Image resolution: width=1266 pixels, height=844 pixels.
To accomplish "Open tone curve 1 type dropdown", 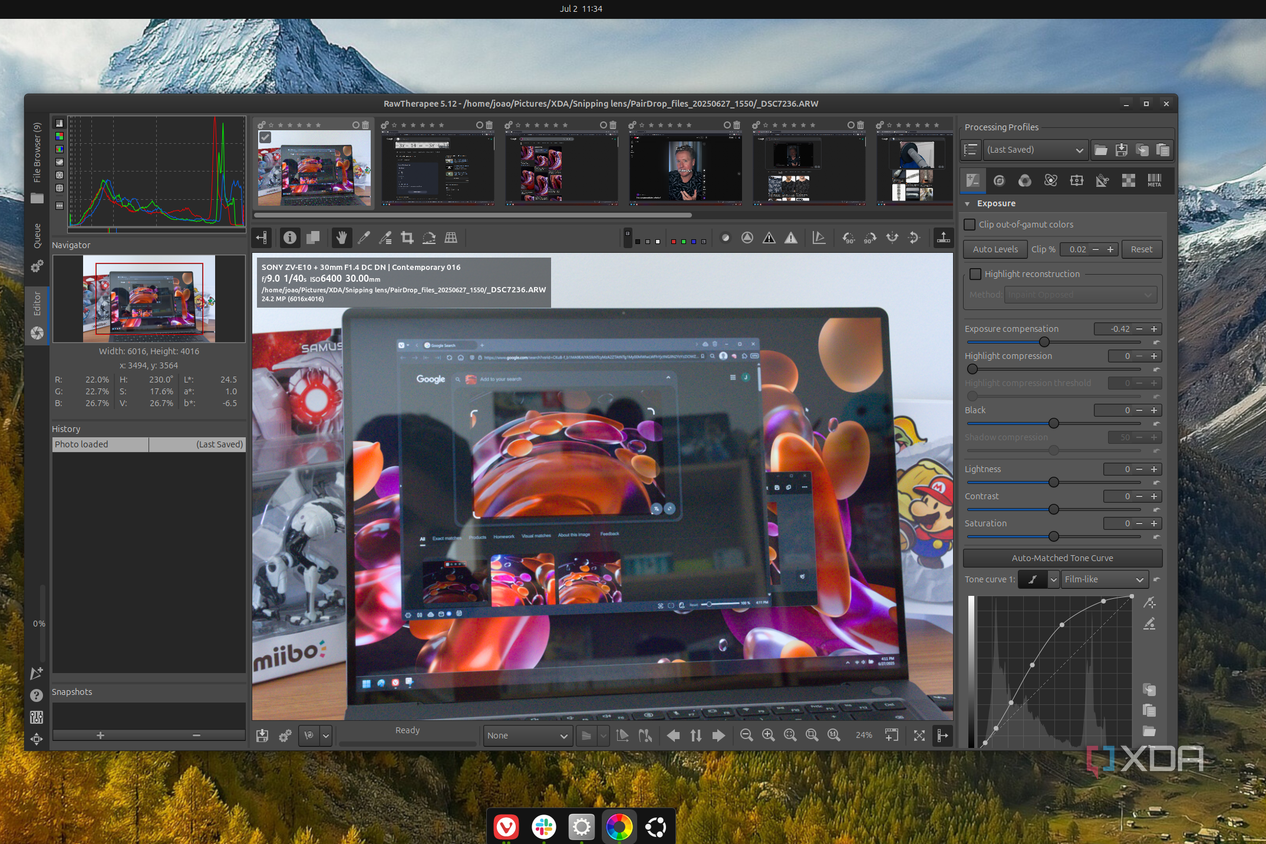I will pos(1053,580).
